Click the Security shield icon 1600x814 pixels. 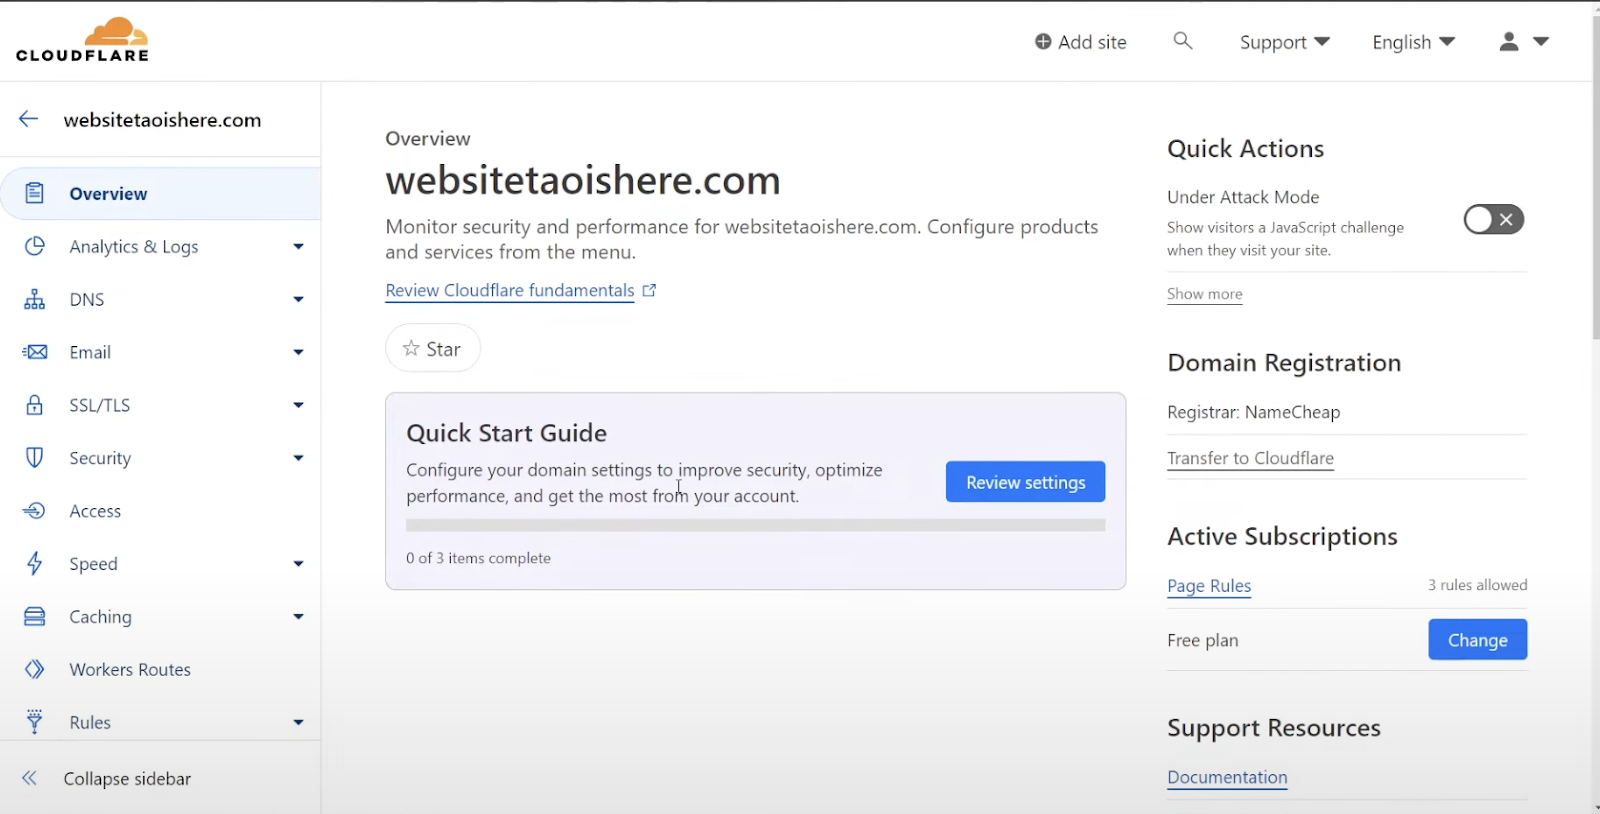[x=34, y=458]
